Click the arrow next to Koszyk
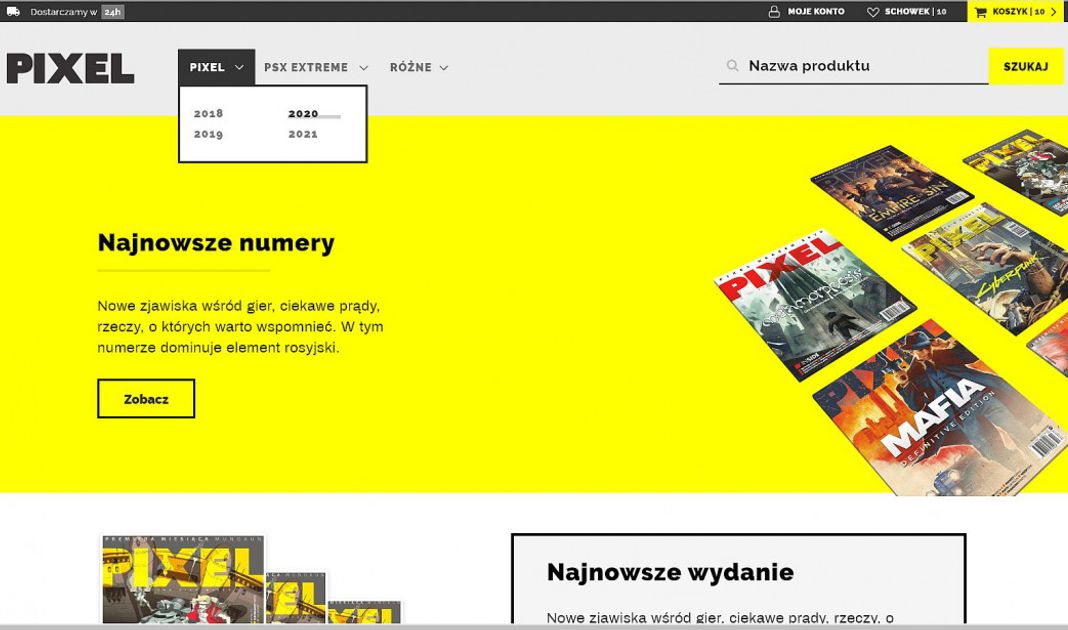Image resolution: width=1068 pixels, height=630 pixels. tap(1054, 12)
